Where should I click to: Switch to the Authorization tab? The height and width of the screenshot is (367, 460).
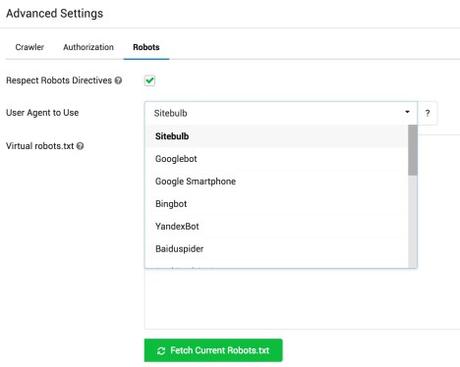[88, 47]
